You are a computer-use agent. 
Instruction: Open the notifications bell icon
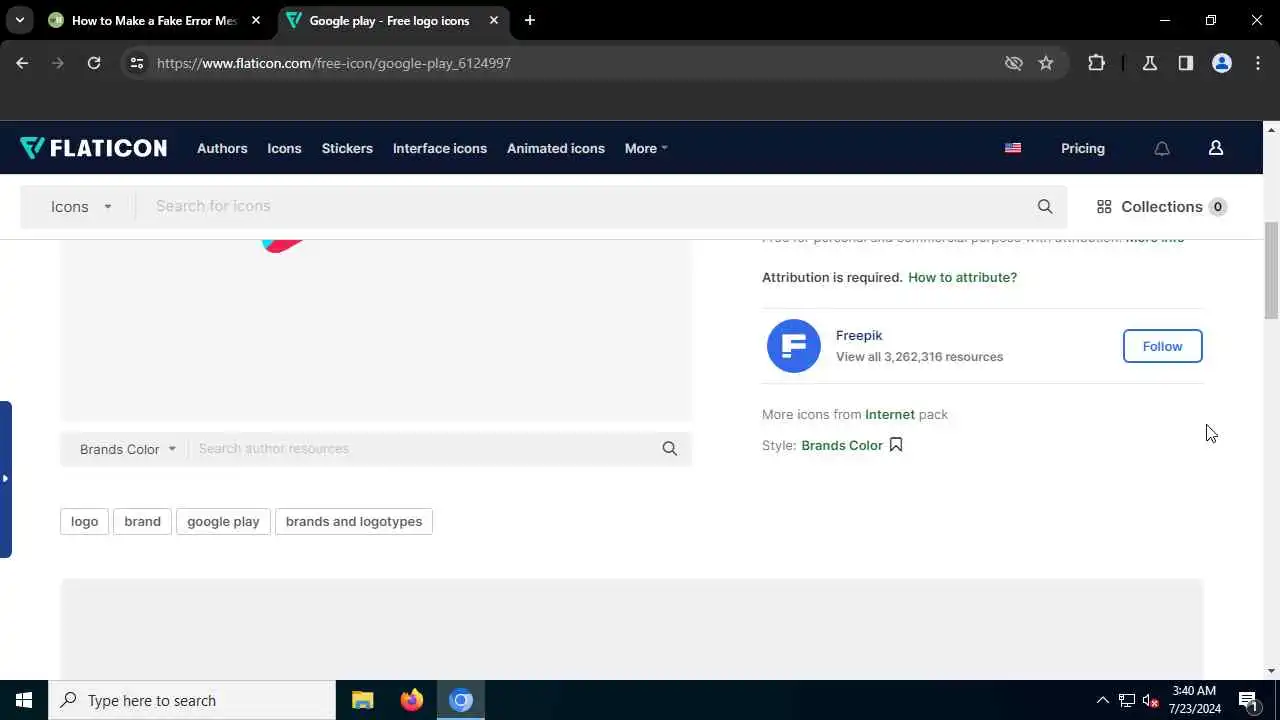tap(1162, 148)
